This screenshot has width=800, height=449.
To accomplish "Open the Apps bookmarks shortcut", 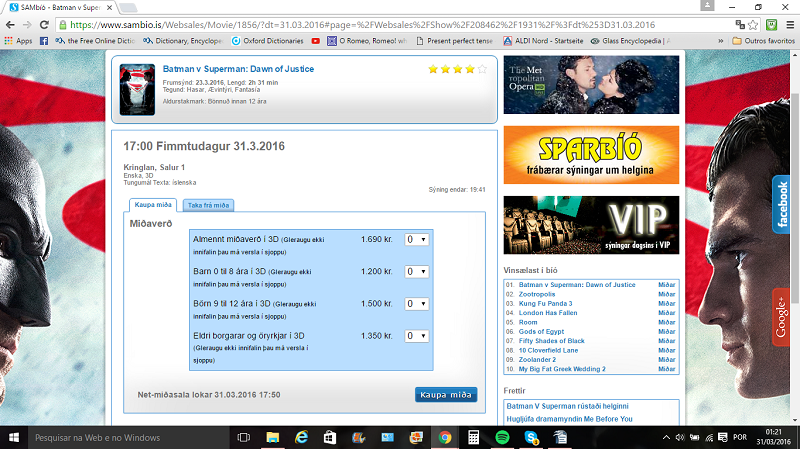I will click(18, 41).
